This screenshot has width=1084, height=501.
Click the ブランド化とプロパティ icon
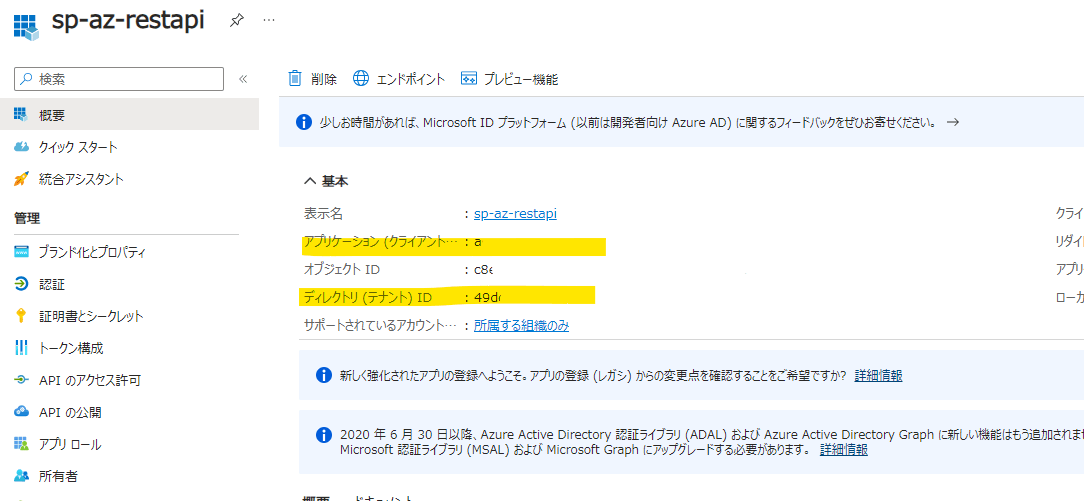[x=21, y=252]
